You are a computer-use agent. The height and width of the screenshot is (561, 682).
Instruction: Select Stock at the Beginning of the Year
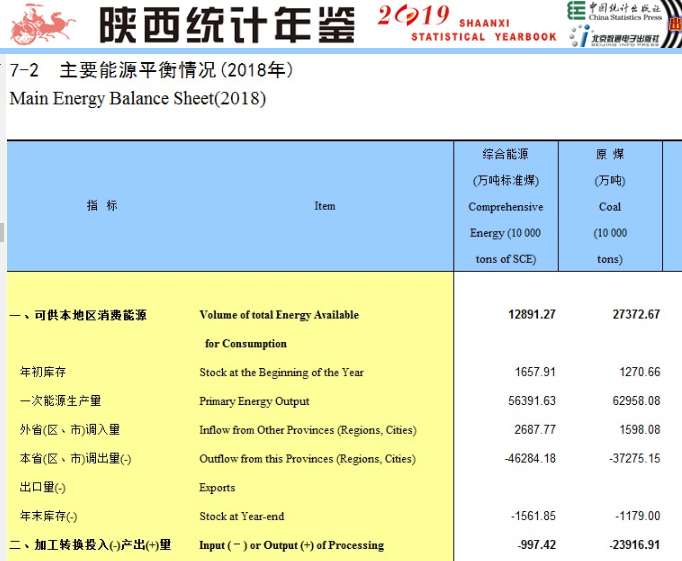pyautogui.click(x=281, y=372)
